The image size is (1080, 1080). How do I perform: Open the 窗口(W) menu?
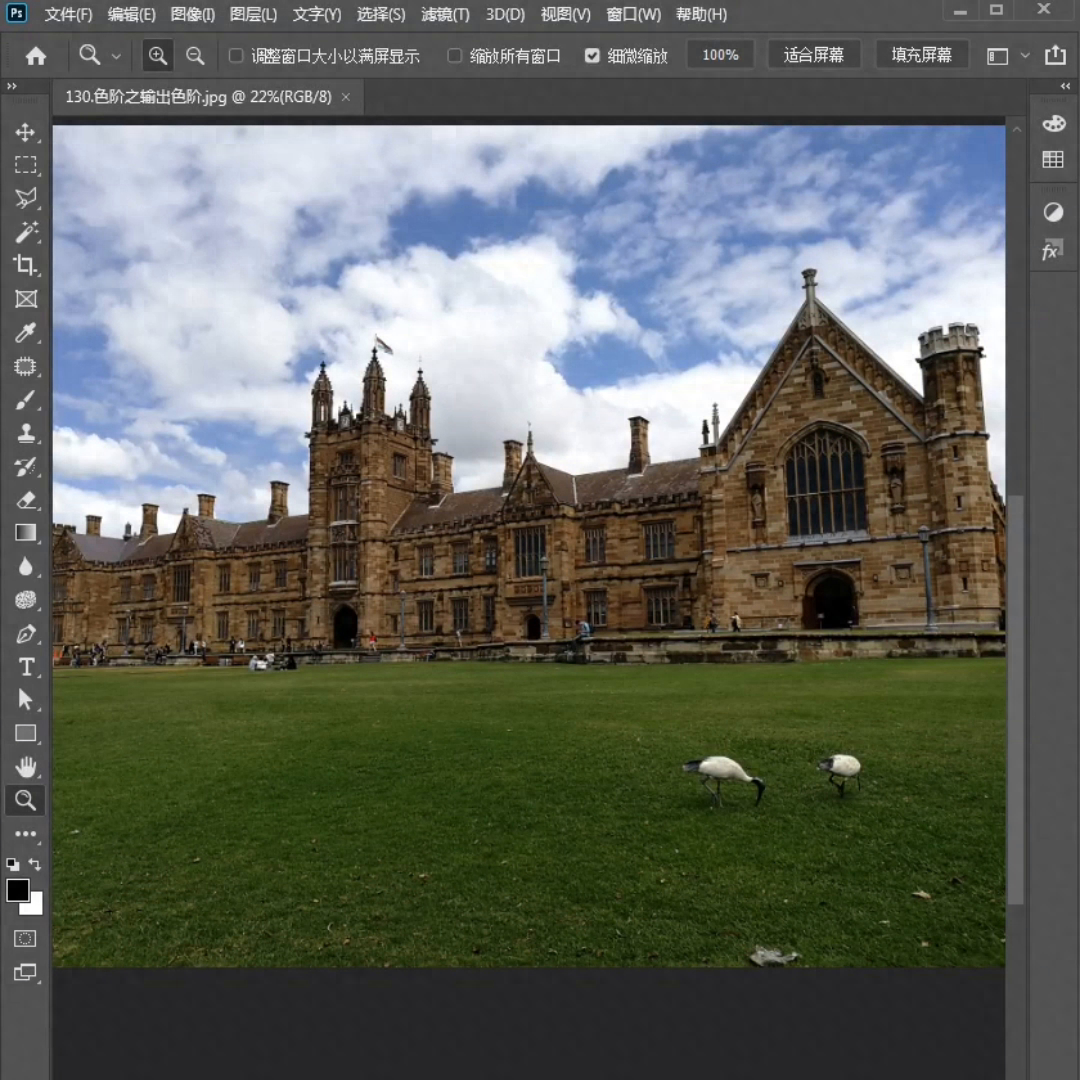(x=634, y=14)
